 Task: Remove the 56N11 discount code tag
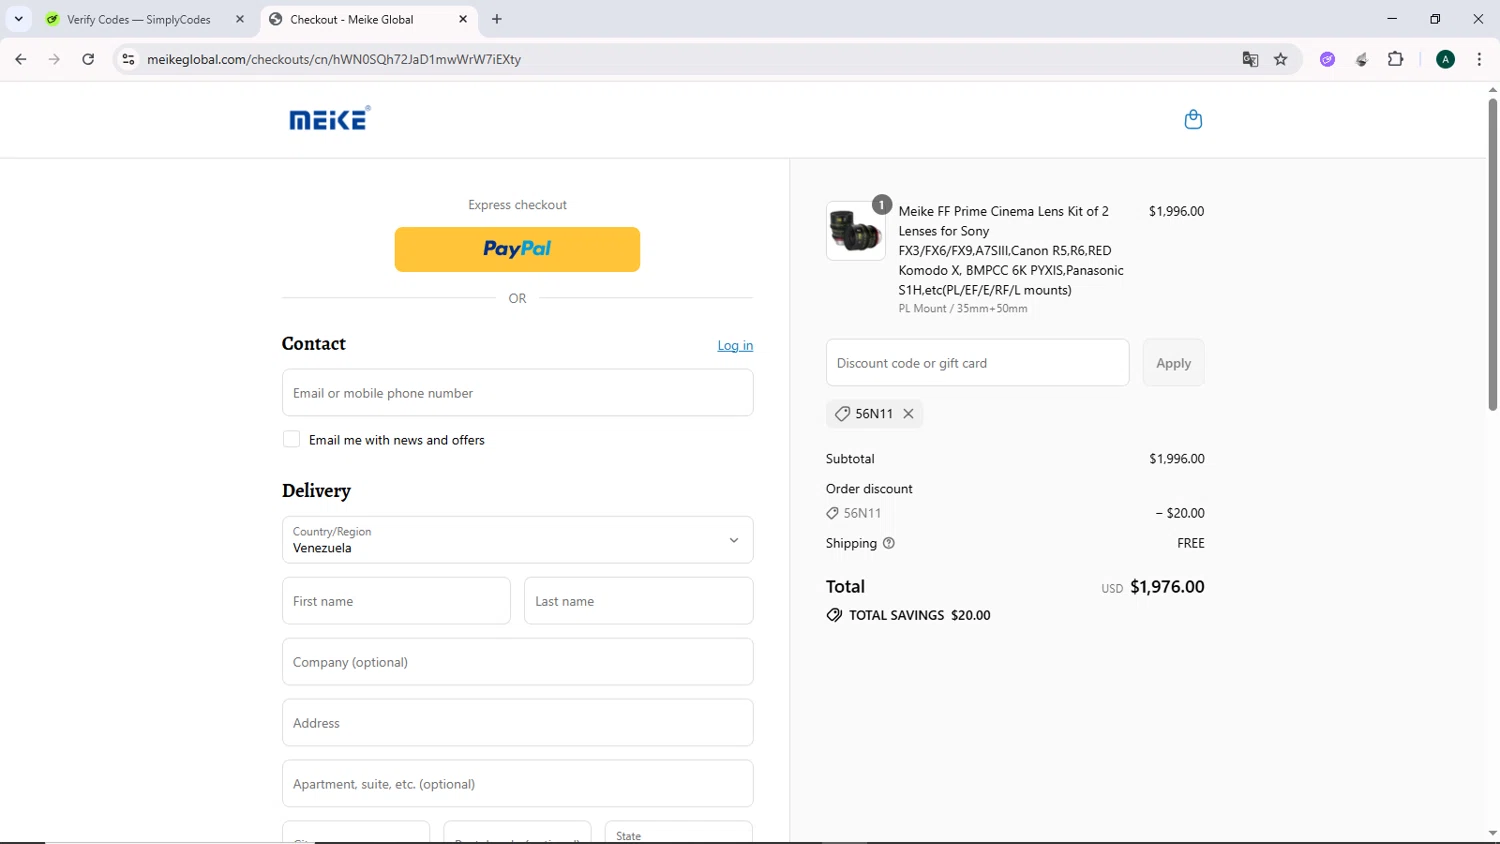pyautogui.click(x=908, y=413)
